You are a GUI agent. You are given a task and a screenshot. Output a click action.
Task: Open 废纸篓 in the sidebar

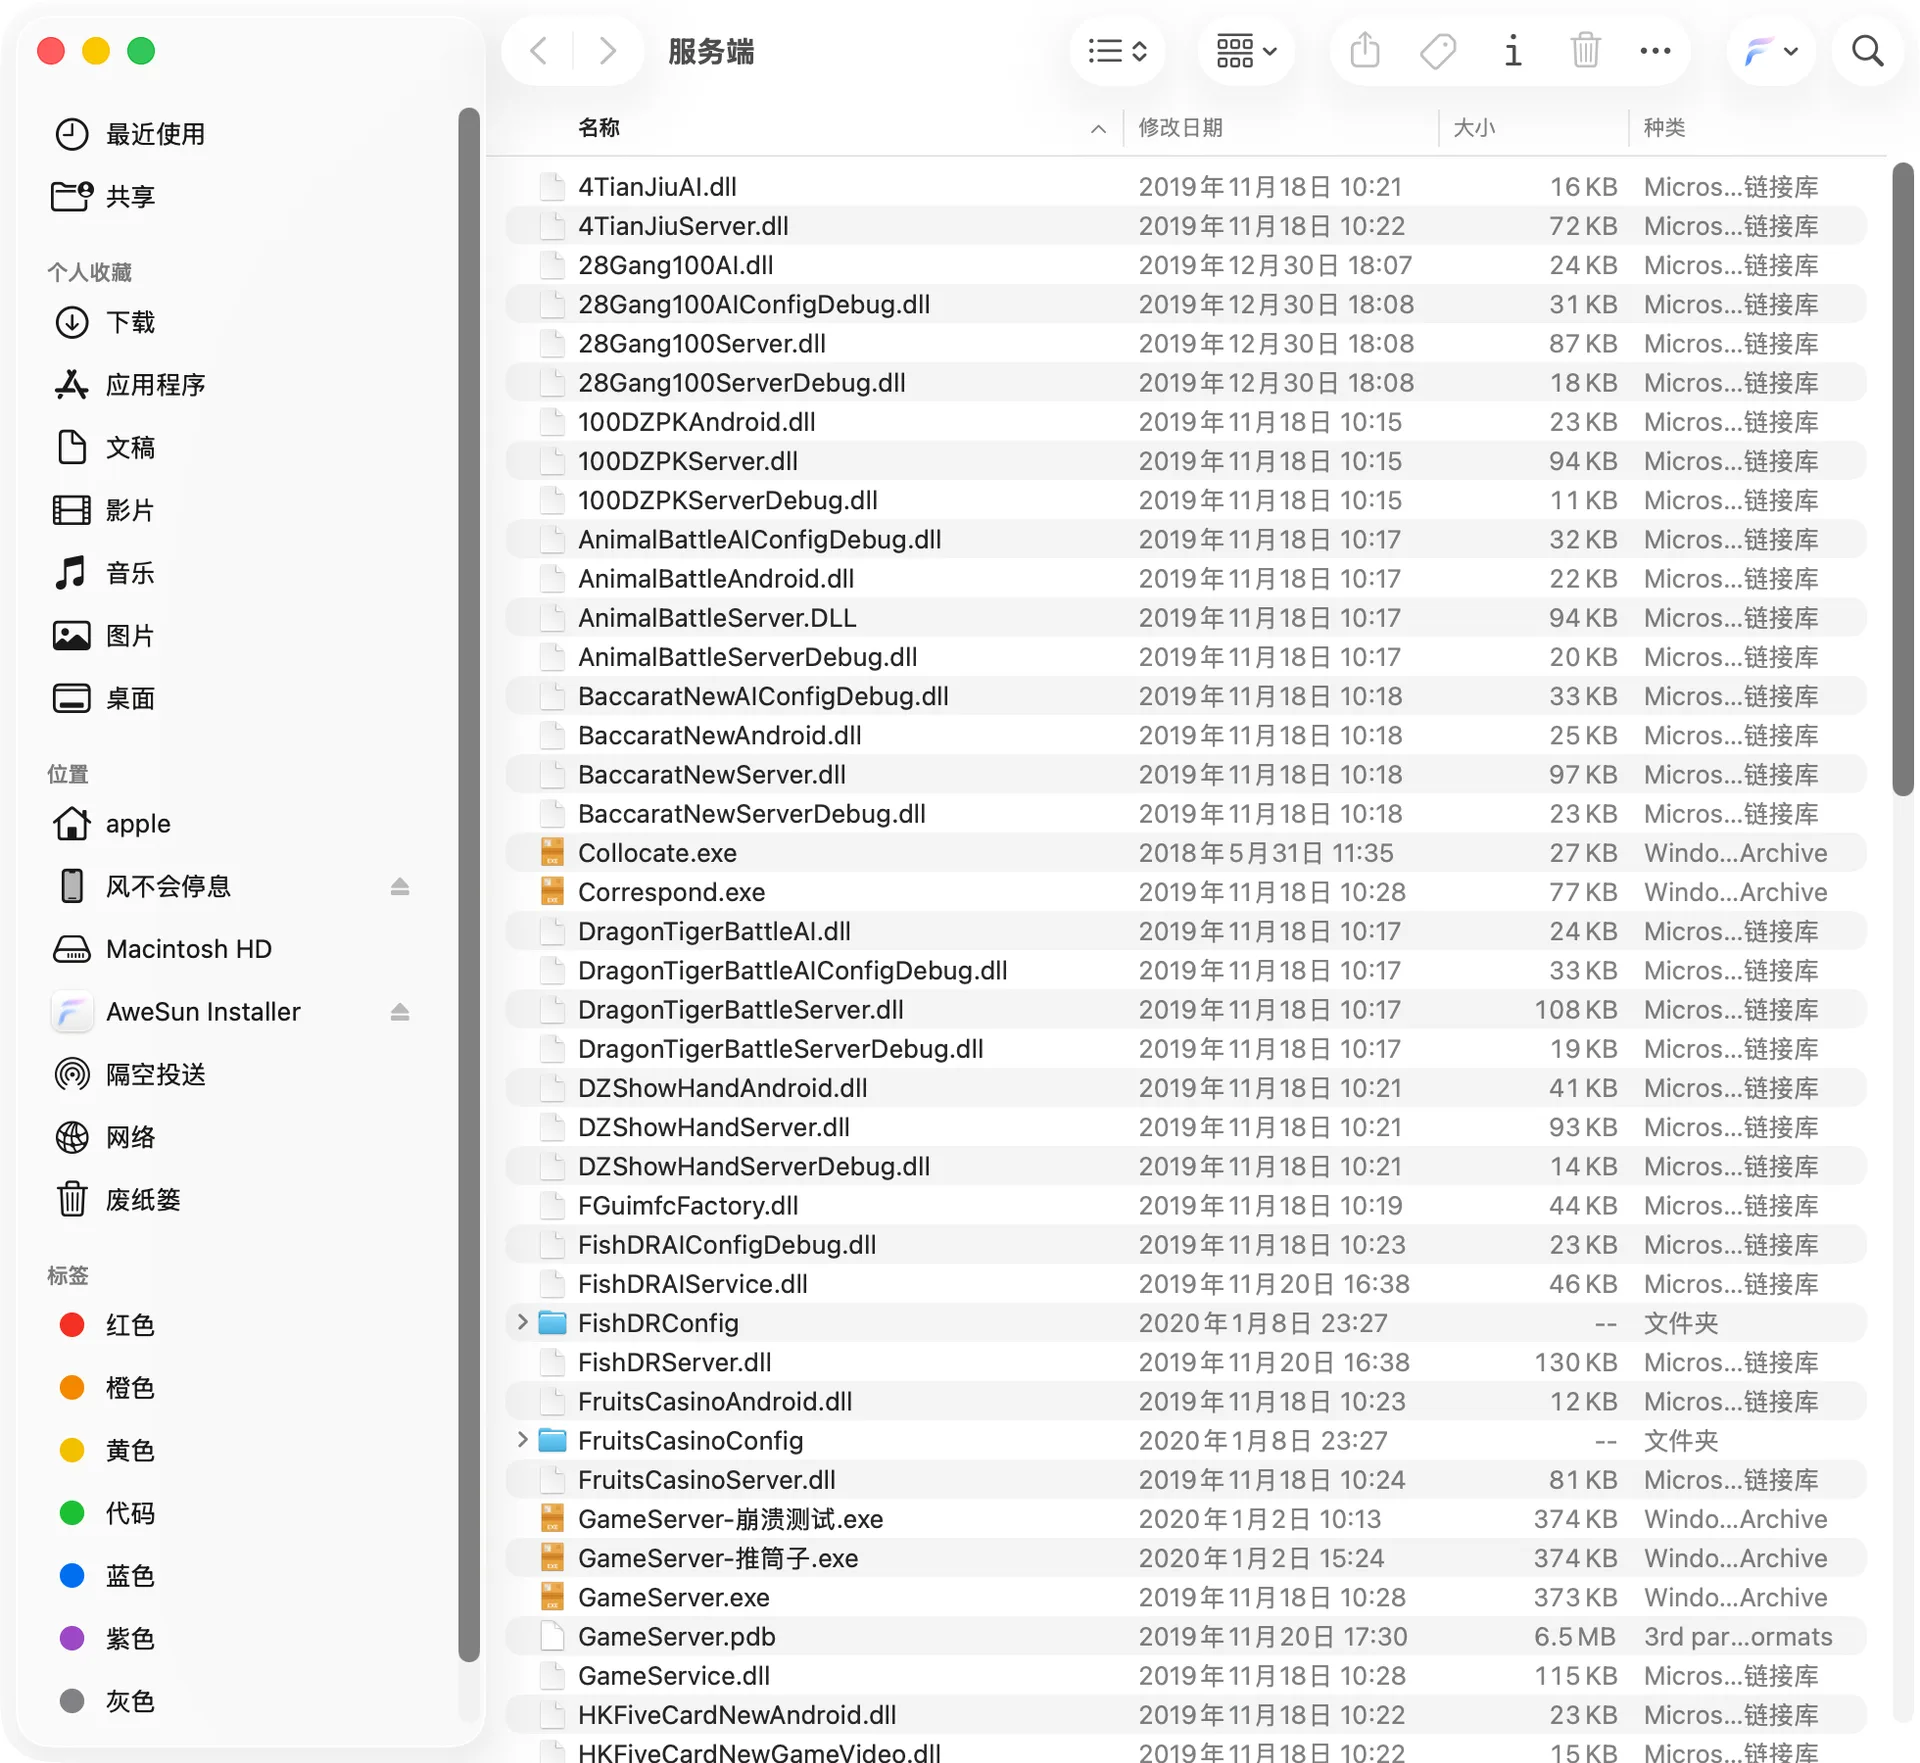143,1200
